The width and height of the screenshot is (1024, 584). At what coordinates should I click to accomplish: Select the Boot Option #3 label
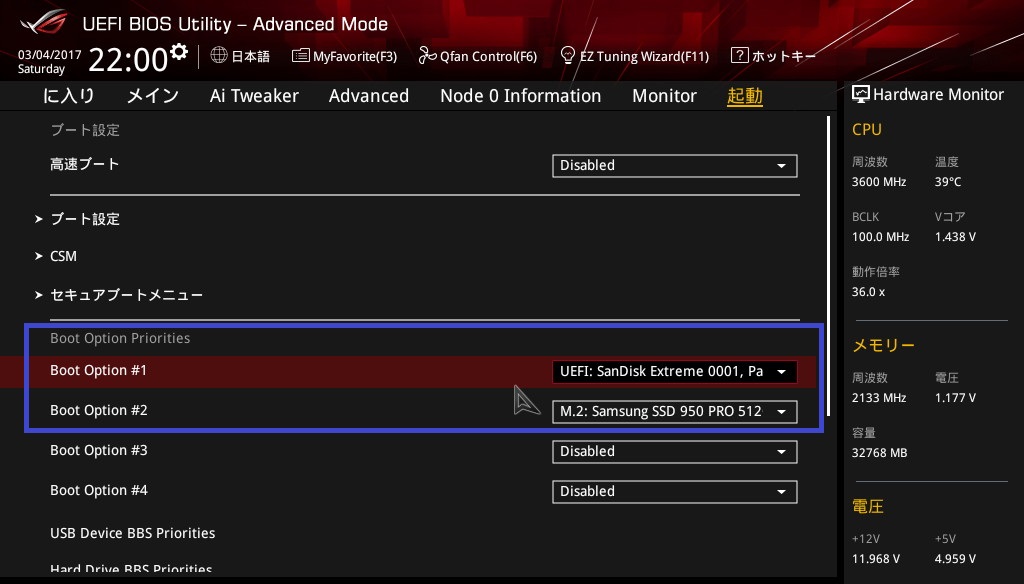(x=99, y=450)
